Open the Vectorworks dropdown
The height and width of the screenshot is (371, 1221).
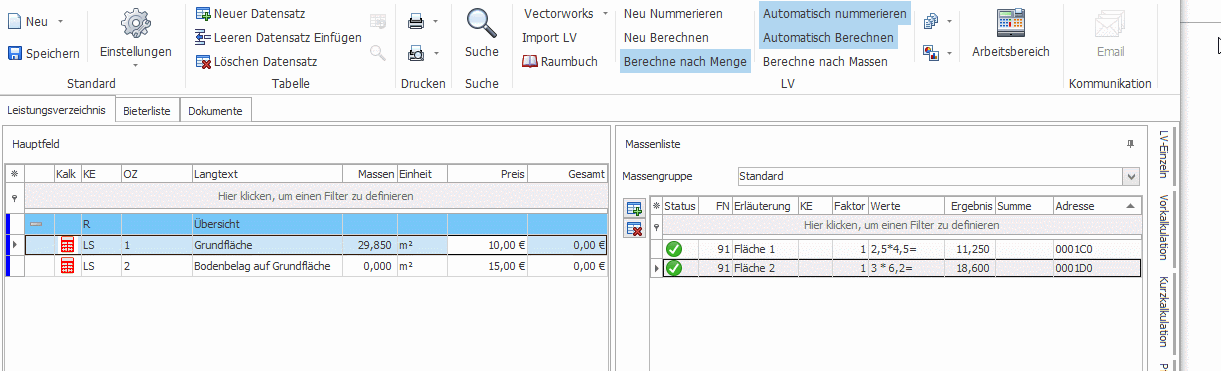(x=566, y=13)
